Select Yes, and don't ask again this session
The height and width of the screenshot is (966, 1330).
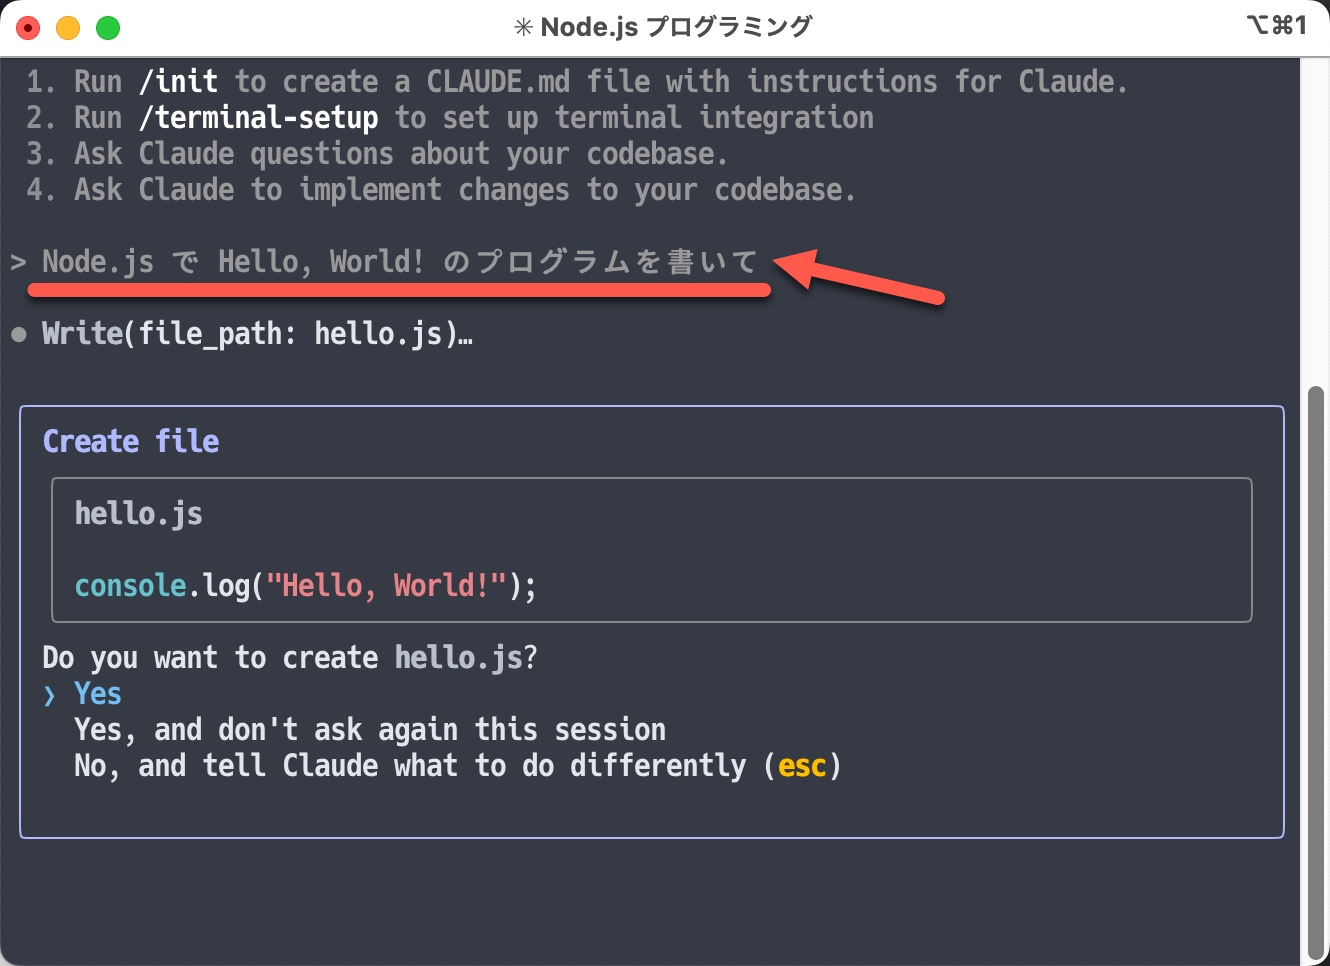tap(368, 729)
